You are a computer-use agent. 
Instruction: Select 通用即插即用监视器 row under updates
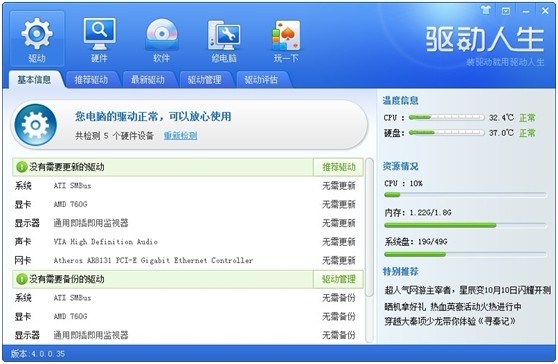point(188,223)
